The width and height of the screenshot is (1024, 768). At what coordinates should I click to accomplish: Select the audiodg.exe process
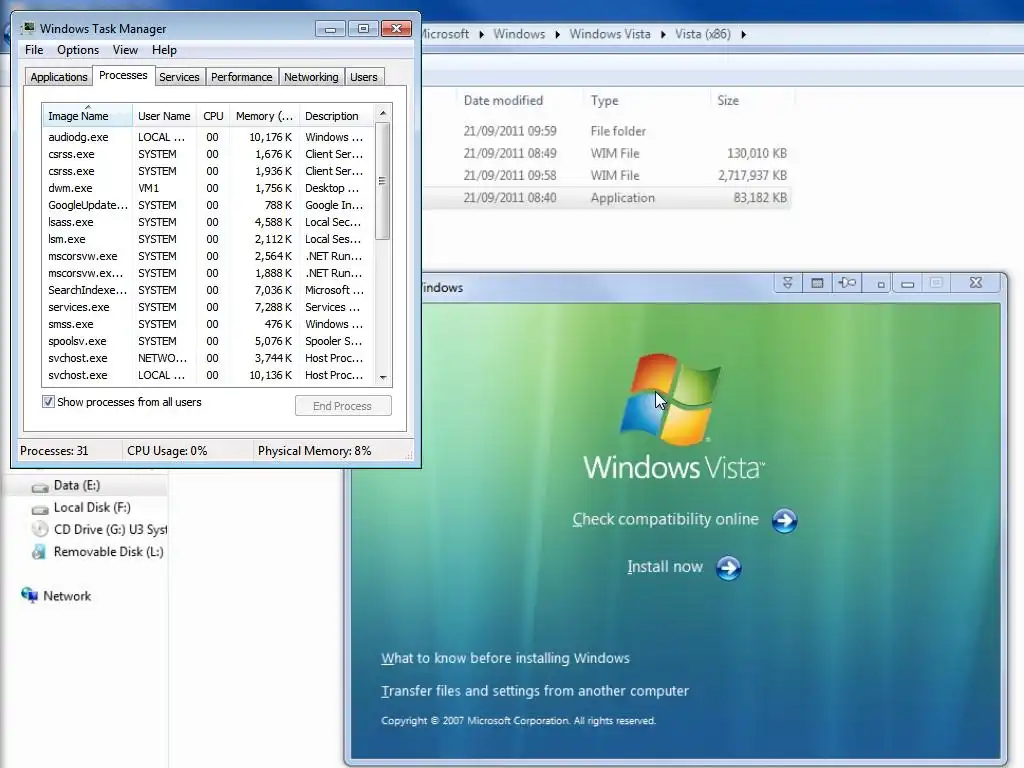208,137
